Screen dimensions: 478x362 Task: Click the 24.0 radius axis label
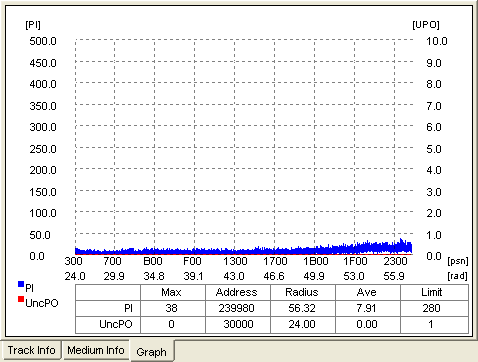[x=75, y=276]
